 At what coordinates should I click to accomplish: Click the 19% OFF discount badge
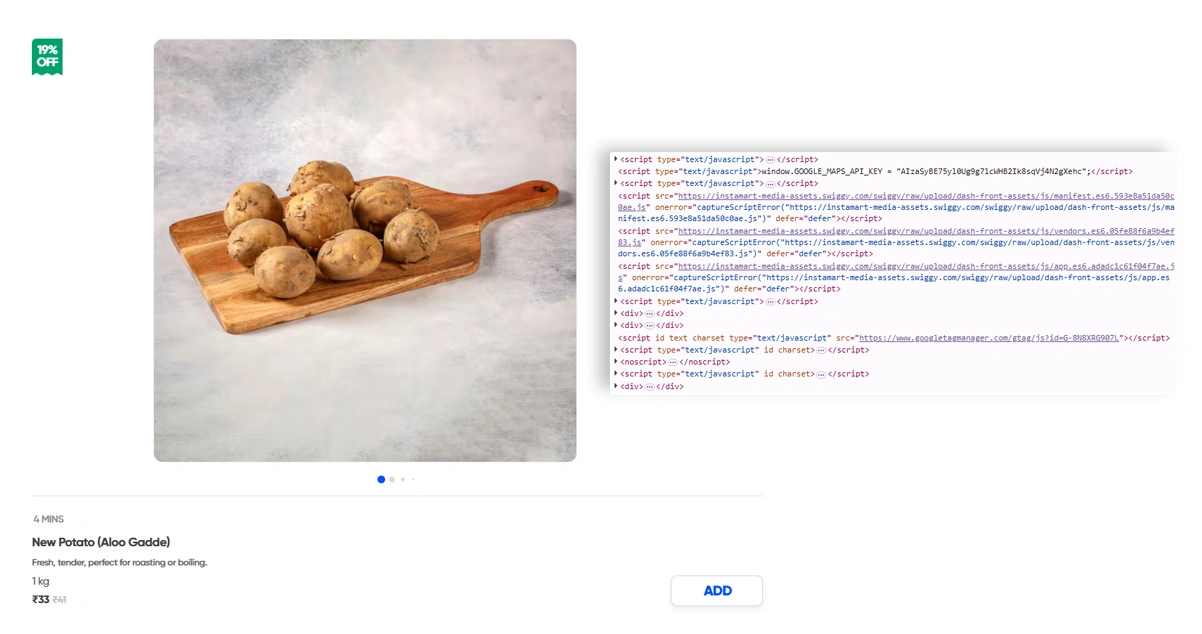pos(47,56)
